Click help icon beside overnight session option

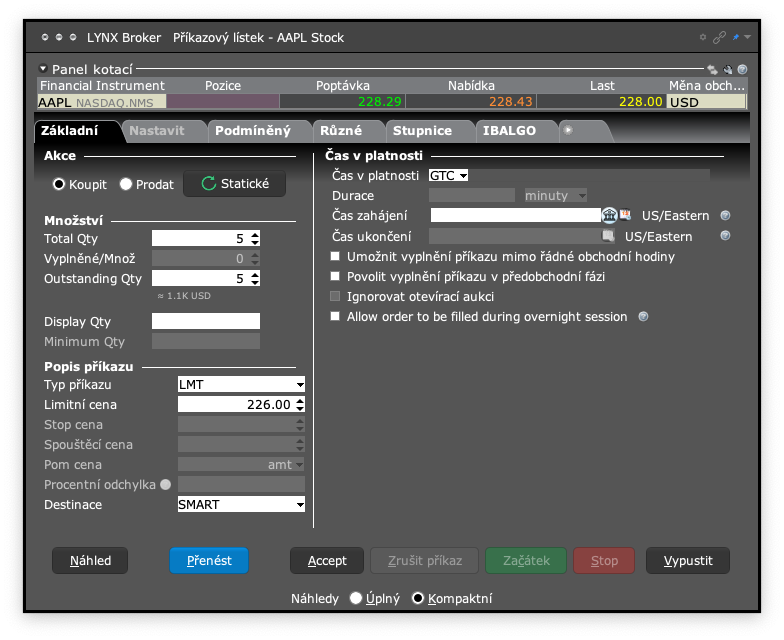pos(644,316)
